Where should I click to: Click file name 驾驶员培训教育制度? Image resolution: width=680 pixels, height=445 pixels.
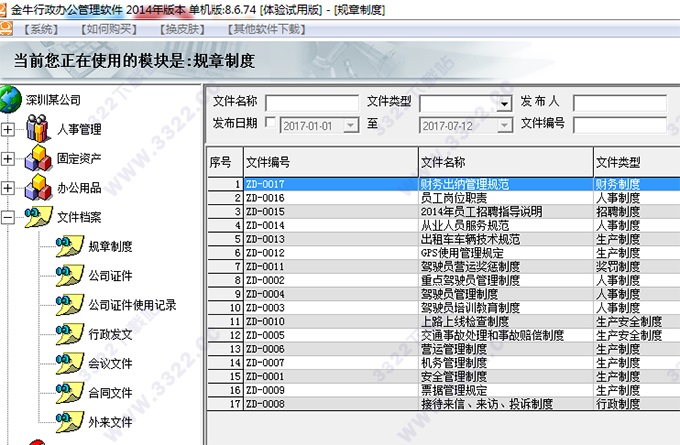470,308
